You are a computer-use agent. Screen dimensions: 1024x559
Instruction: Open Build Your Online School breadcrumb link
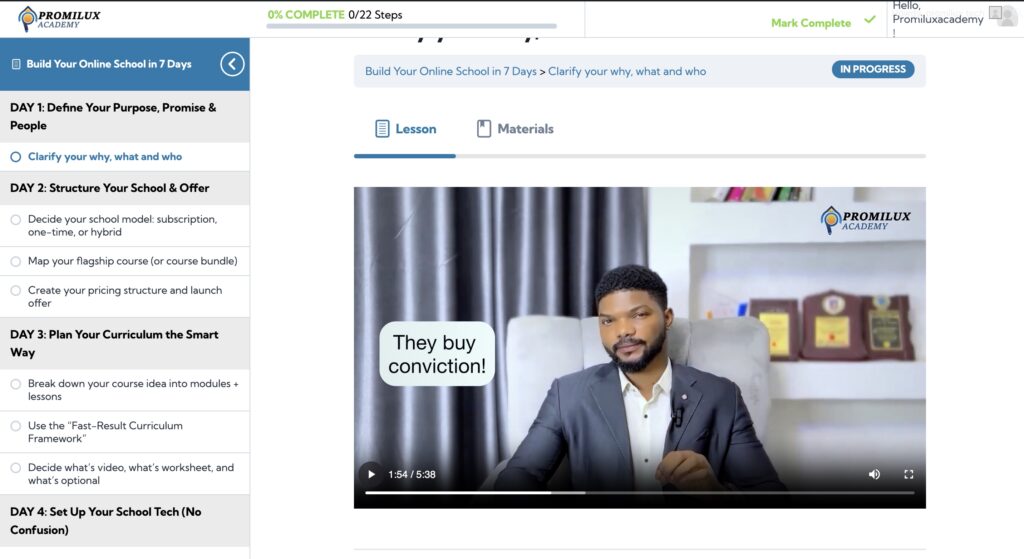tap(450, 71)
